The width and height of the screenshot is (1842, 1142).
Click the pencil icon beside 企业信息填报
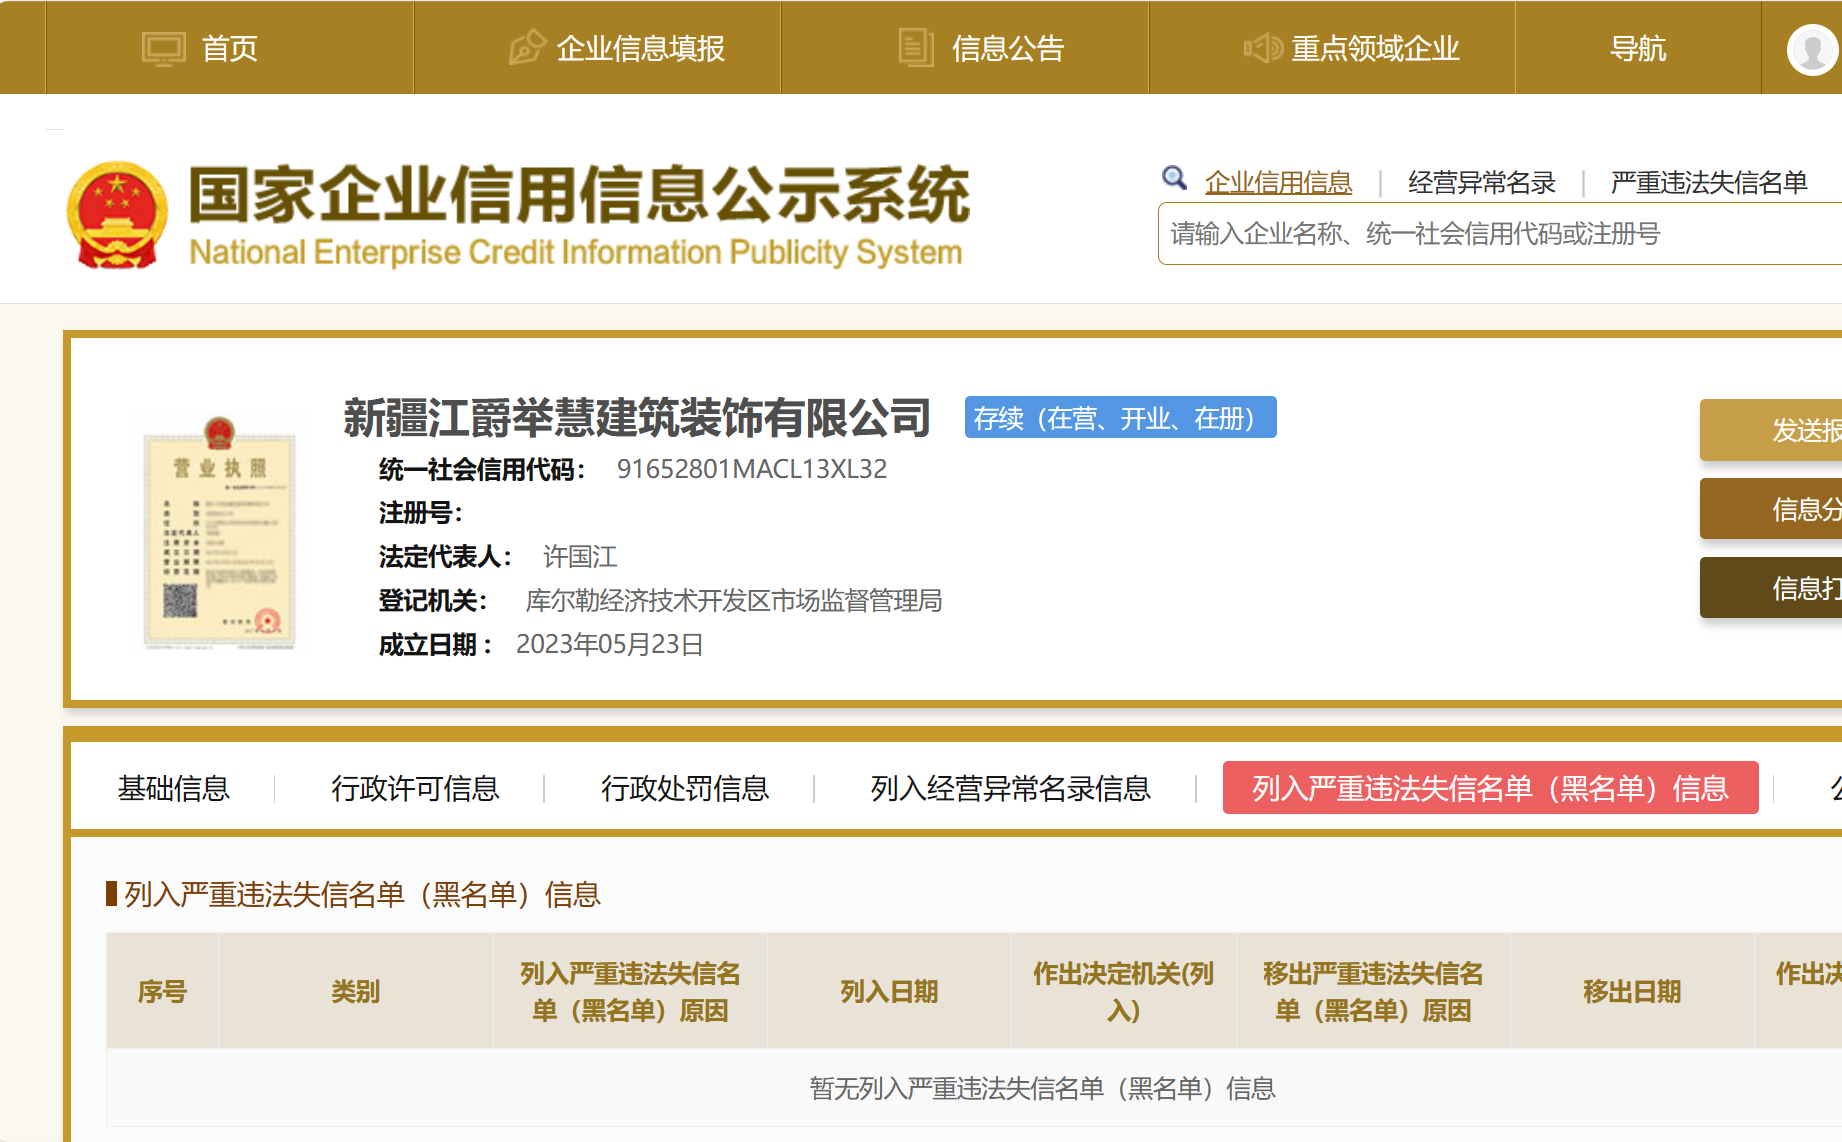(527, 47)
